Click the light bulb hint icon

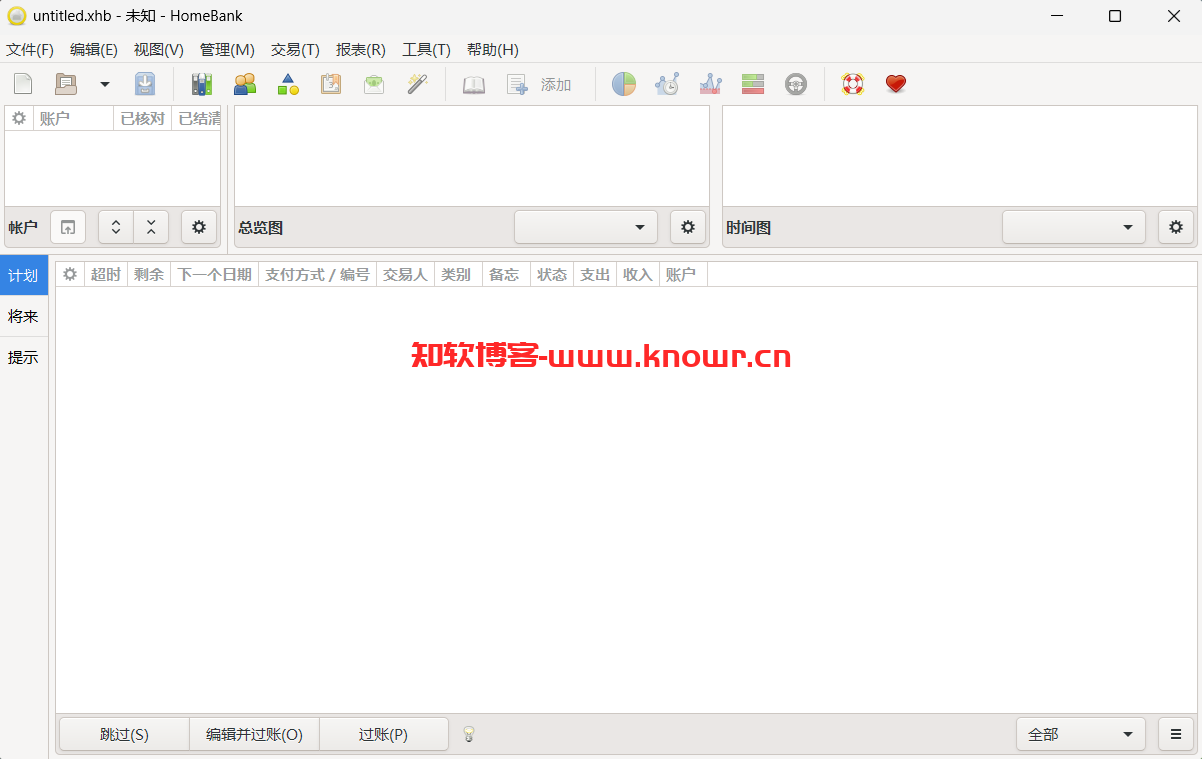pos(468,734)
